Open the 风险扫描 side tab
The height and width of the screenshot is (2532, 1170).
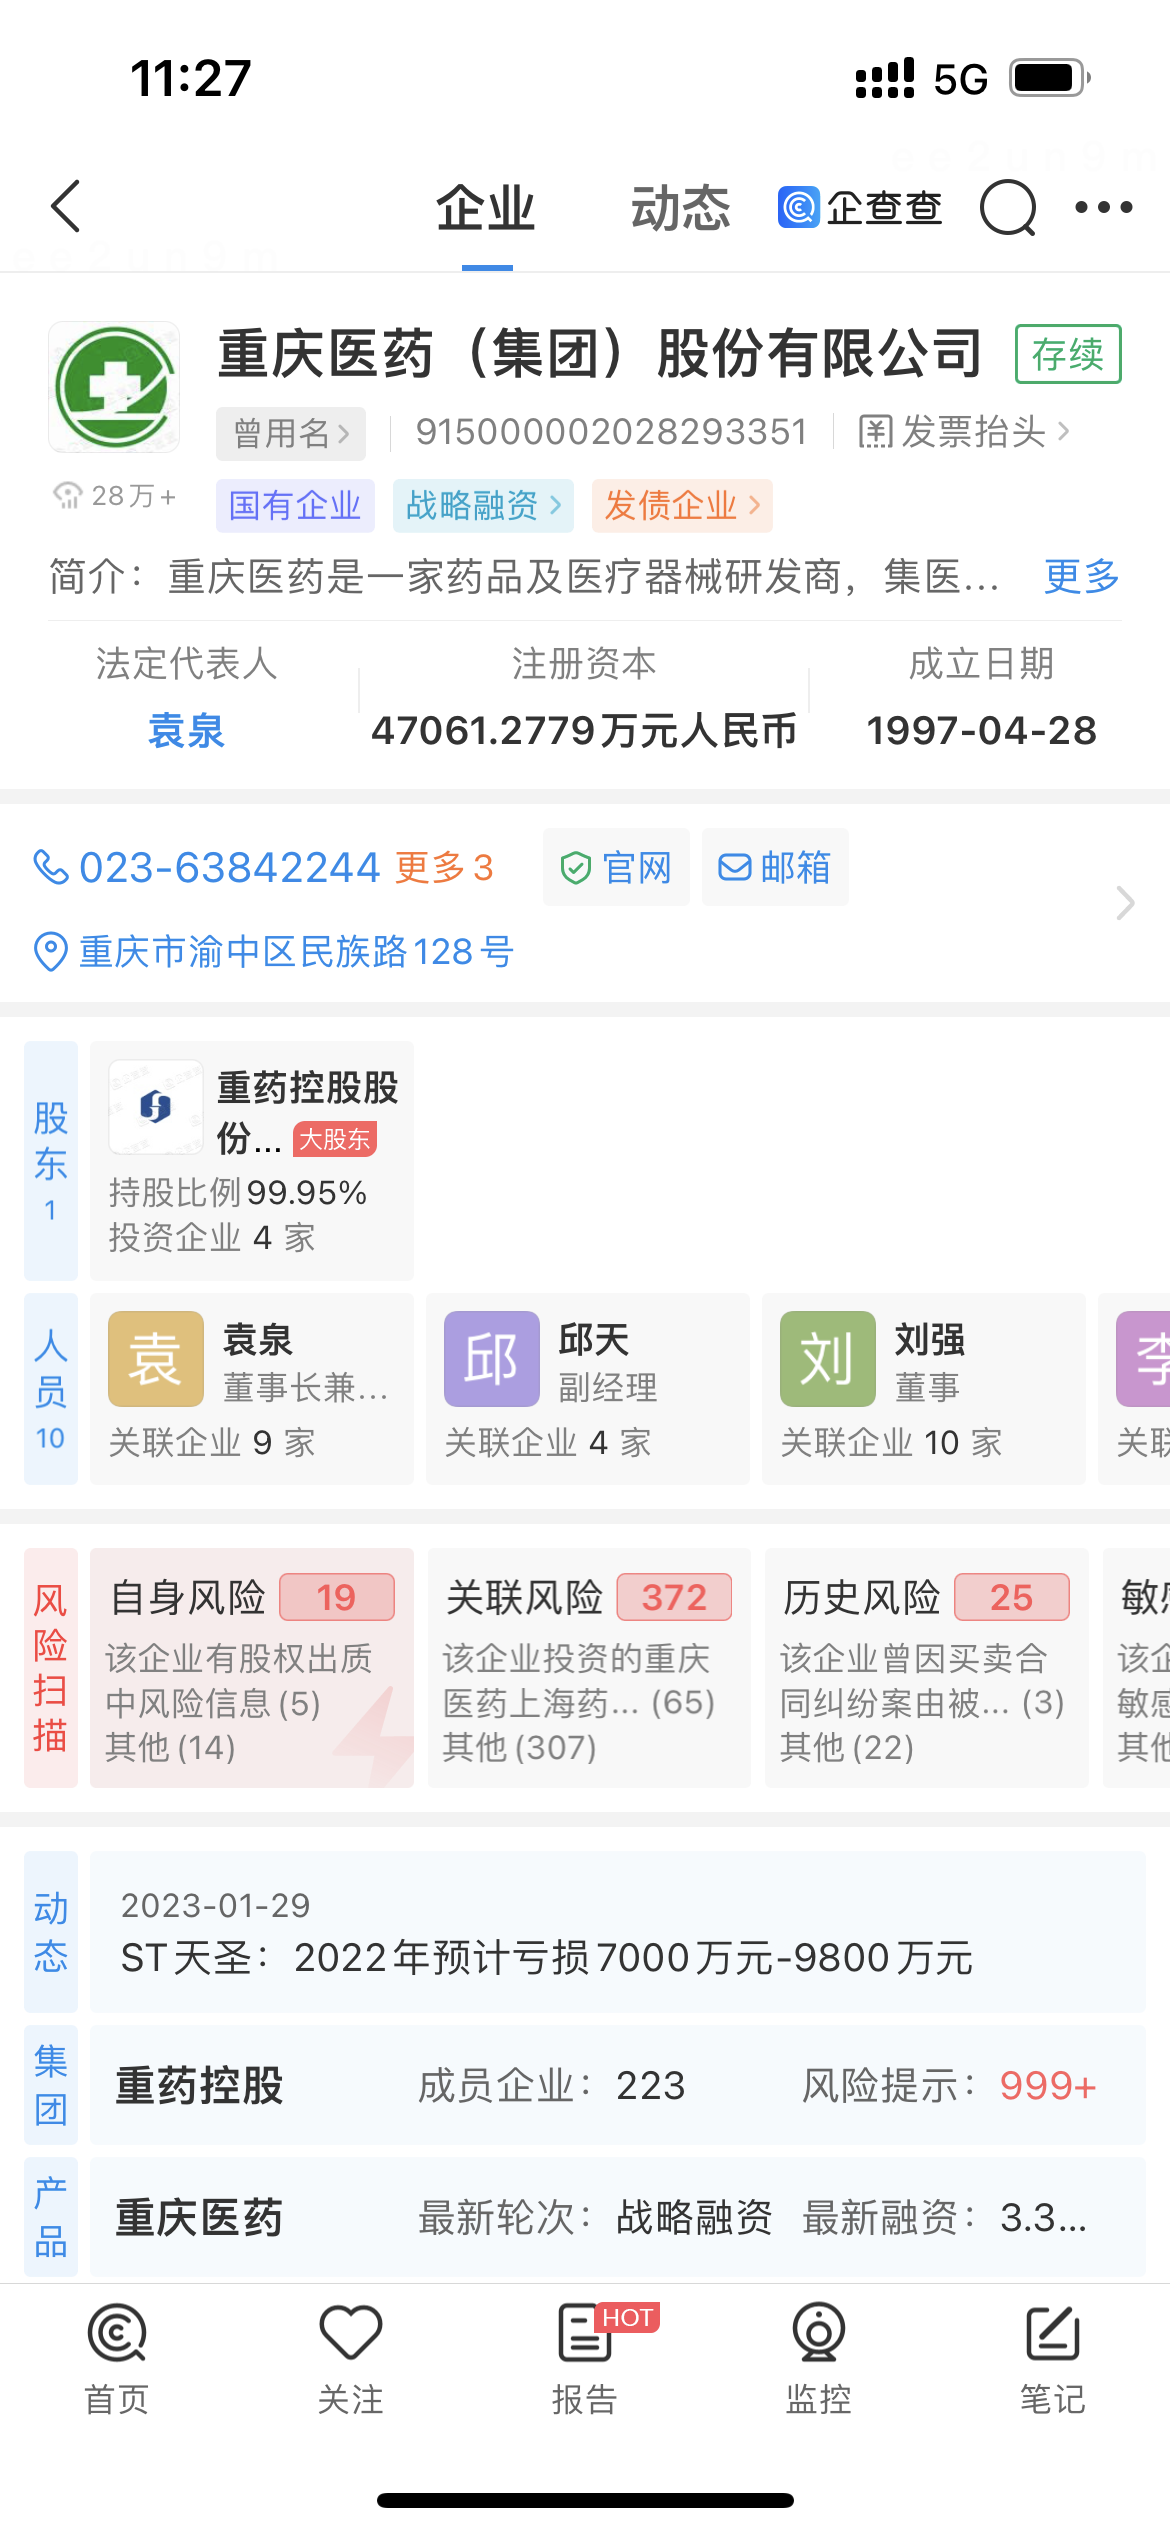click(51, 1668)
